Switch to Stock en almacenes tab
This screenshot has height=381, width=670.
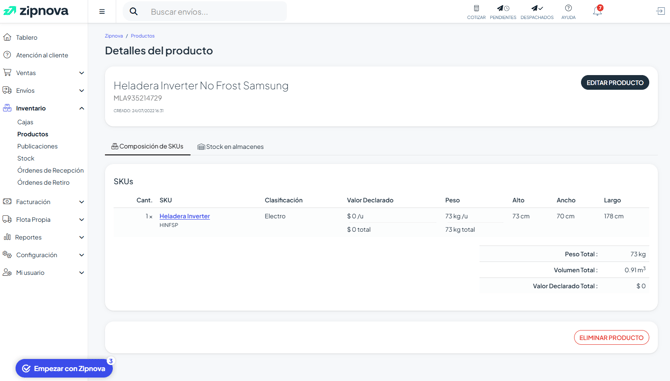point(230,147)
